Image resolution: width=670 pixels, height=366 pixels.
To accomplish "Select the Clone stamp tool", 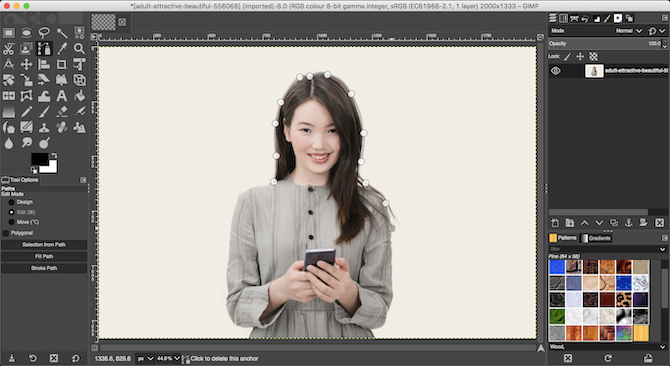I will pos(44,127).
